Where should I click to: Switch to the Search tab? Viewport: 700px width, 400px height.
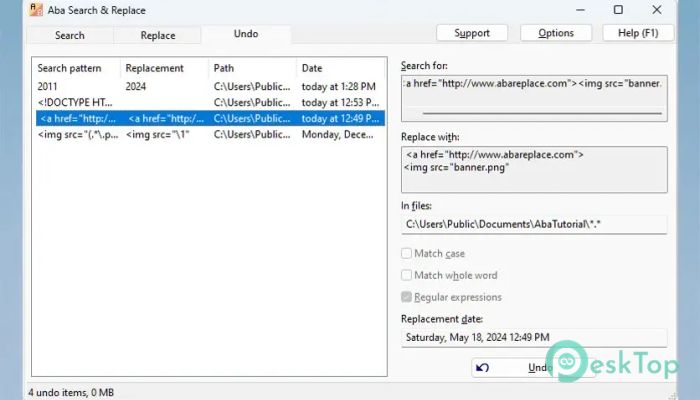pyautogui.click(x=70, y=35)
